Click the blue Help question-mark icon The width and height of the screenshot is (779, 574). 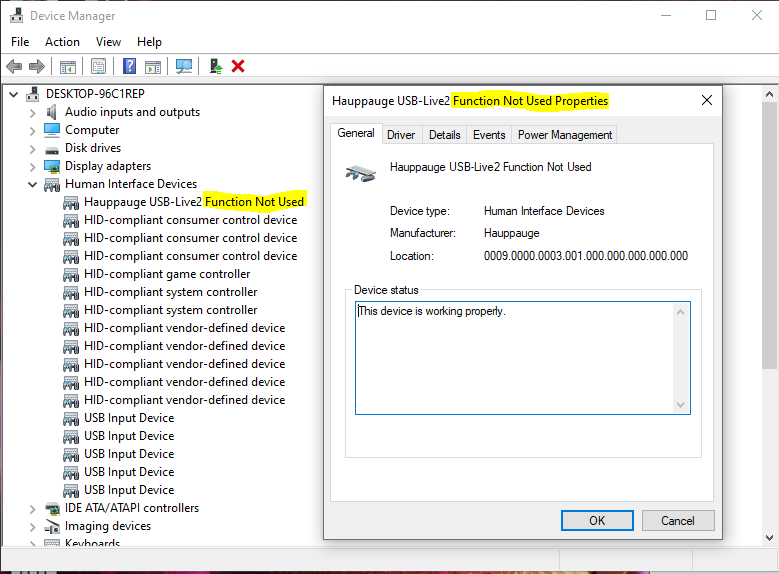(129, 66)
